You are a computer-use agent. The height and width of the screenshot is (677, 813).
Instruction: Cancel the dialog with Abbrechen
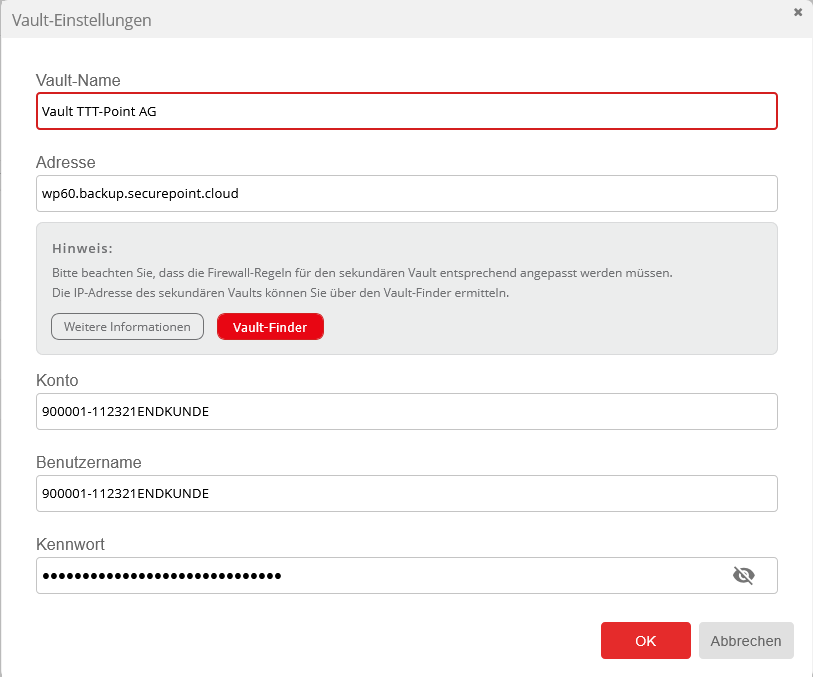click(x=746, y=641)
